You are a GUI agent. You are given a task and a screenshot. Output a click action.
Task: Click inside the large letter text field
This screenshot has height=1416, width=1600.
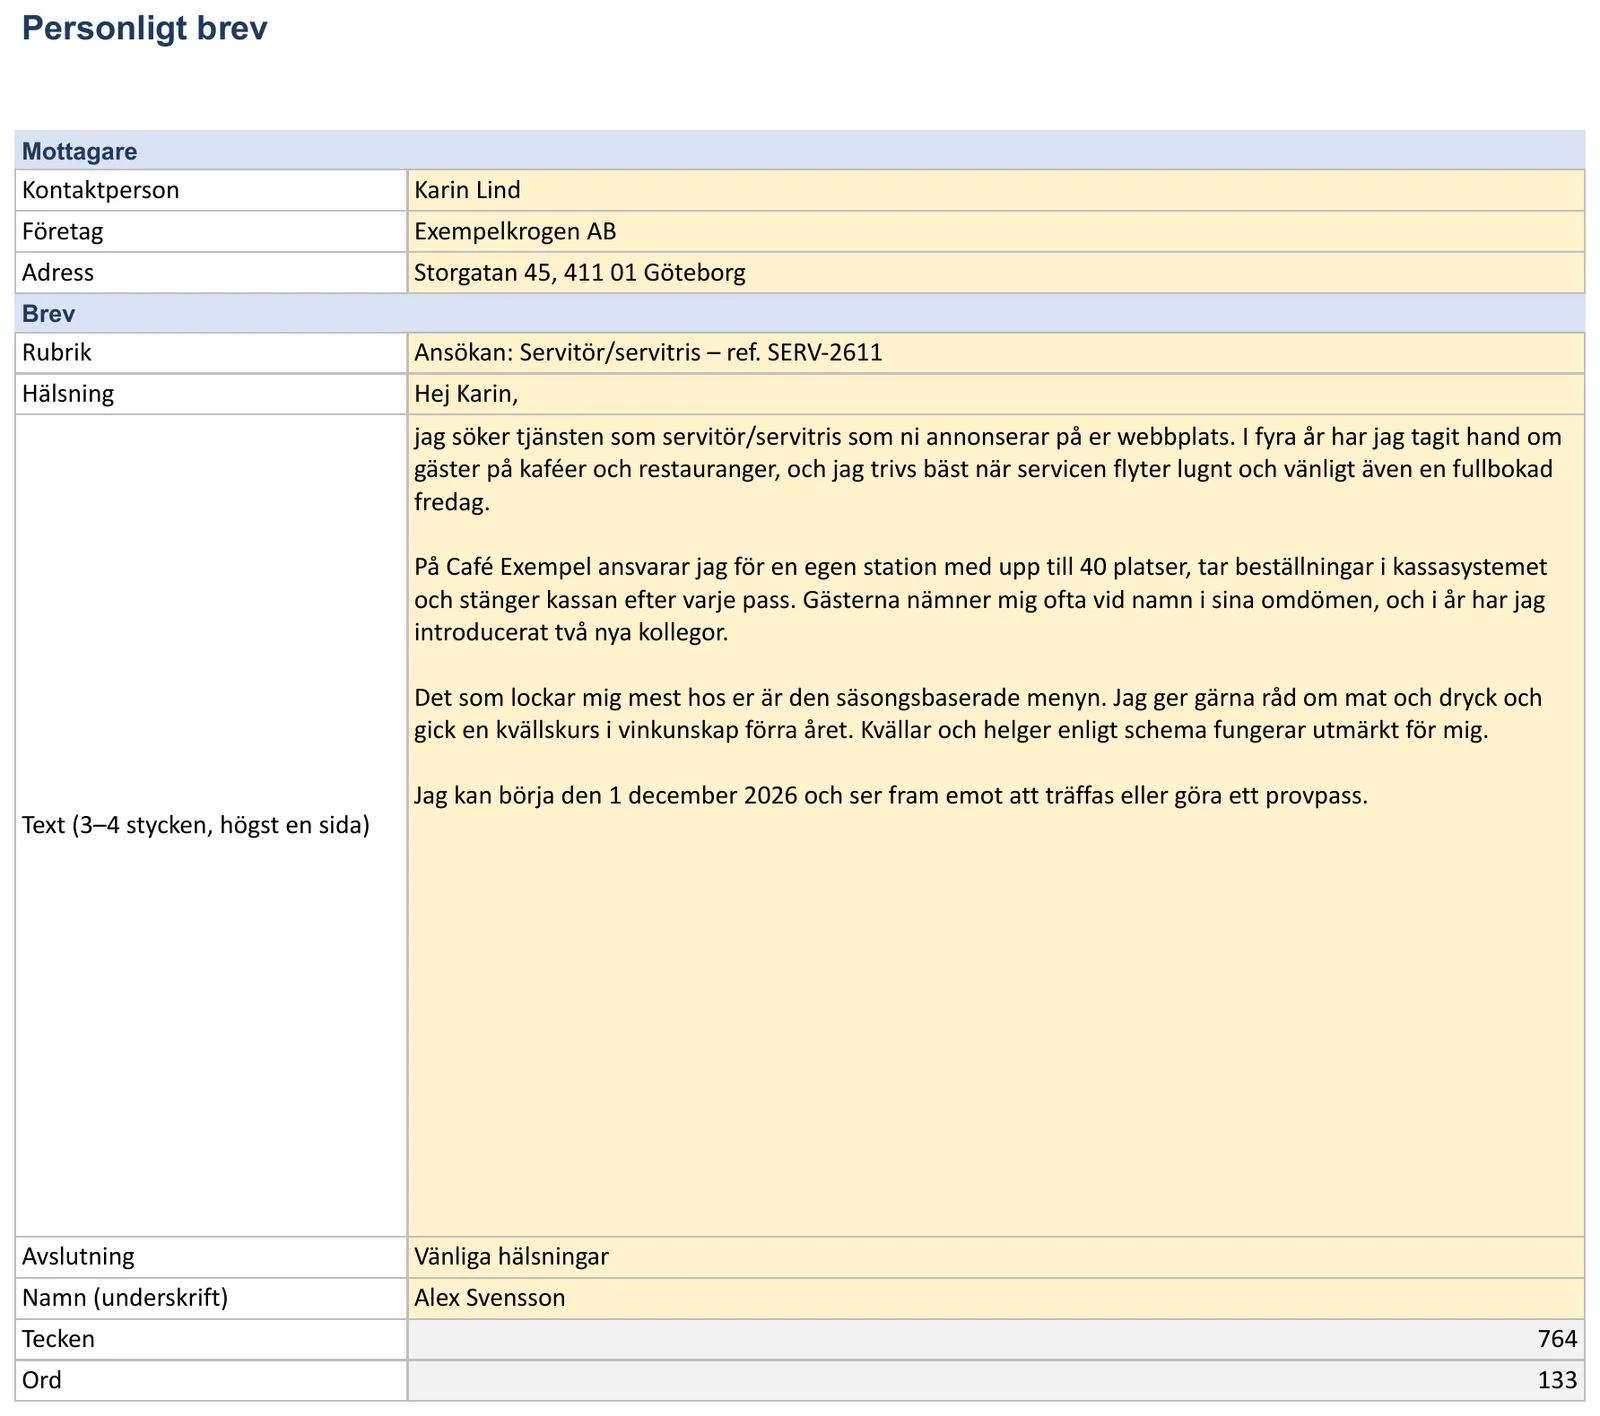996,825
